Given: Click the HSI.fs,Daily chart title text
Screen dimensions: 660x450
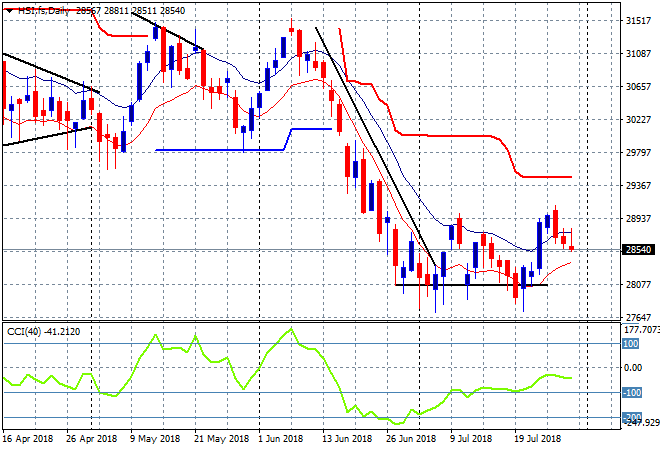Looking at the screenshot, I should (43, 11).
